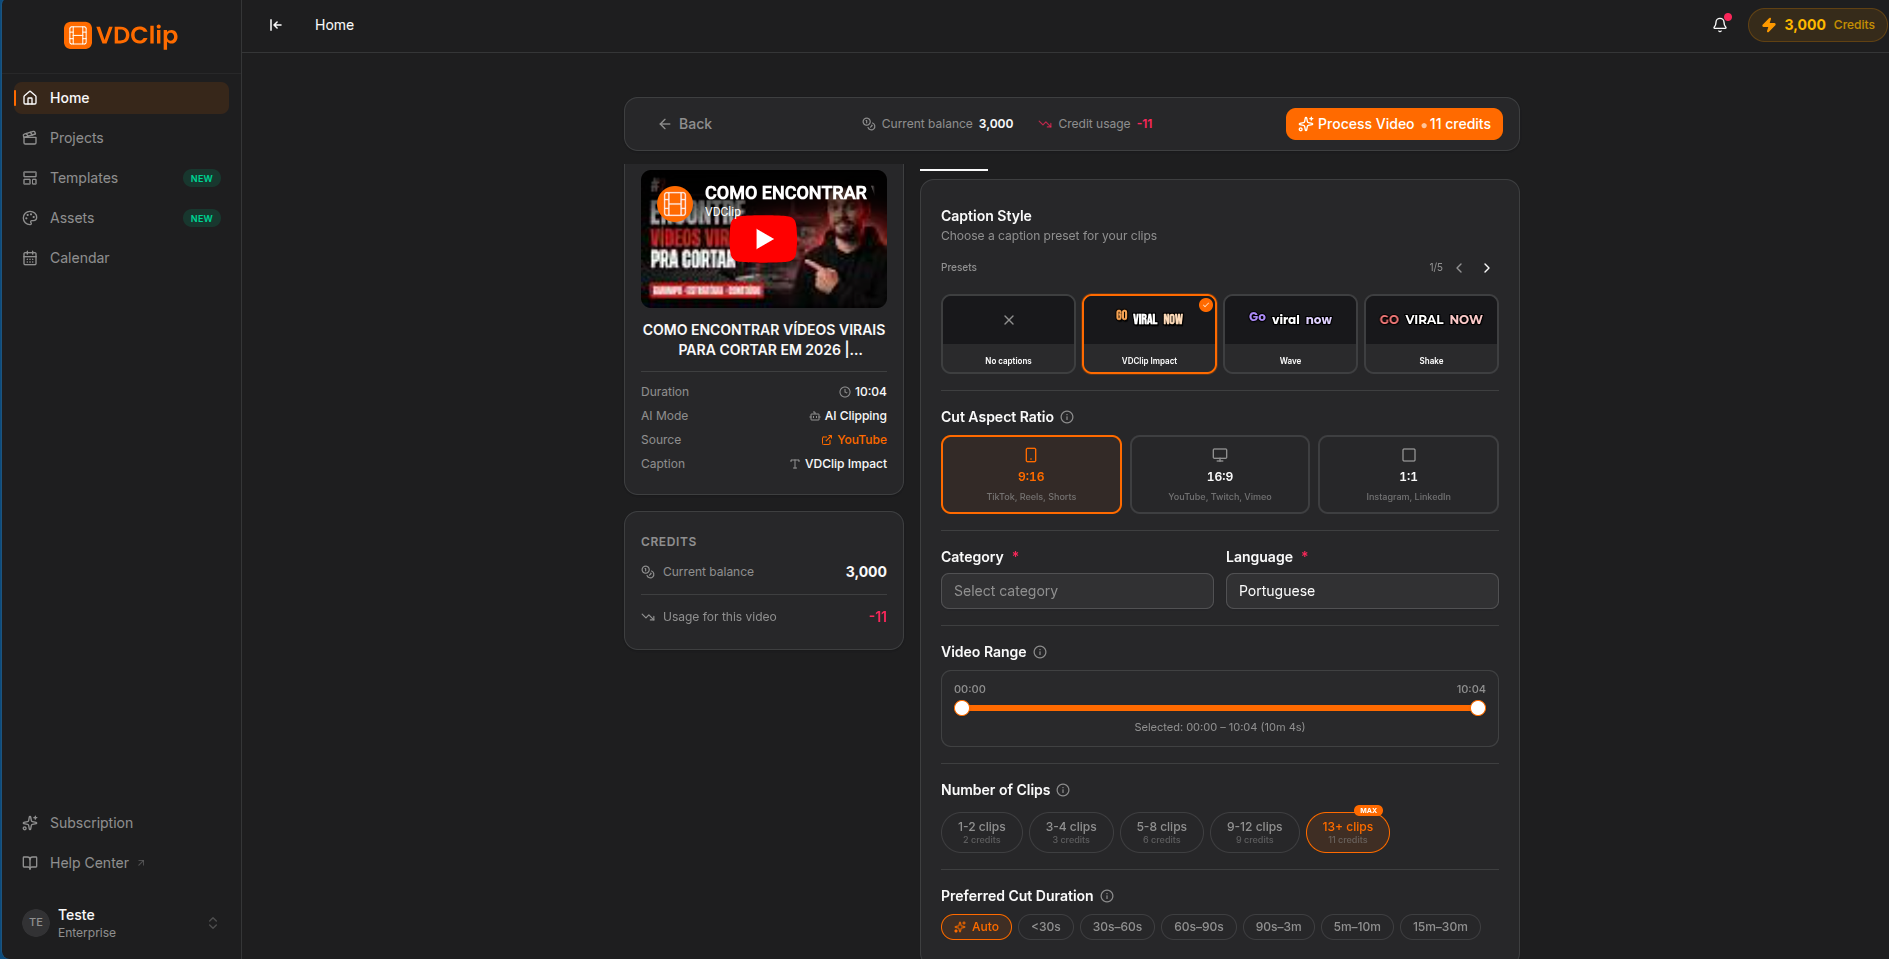The image size is (1889, 959).
Task: Select Auto cut duration
Action: [x=976, y=927]
